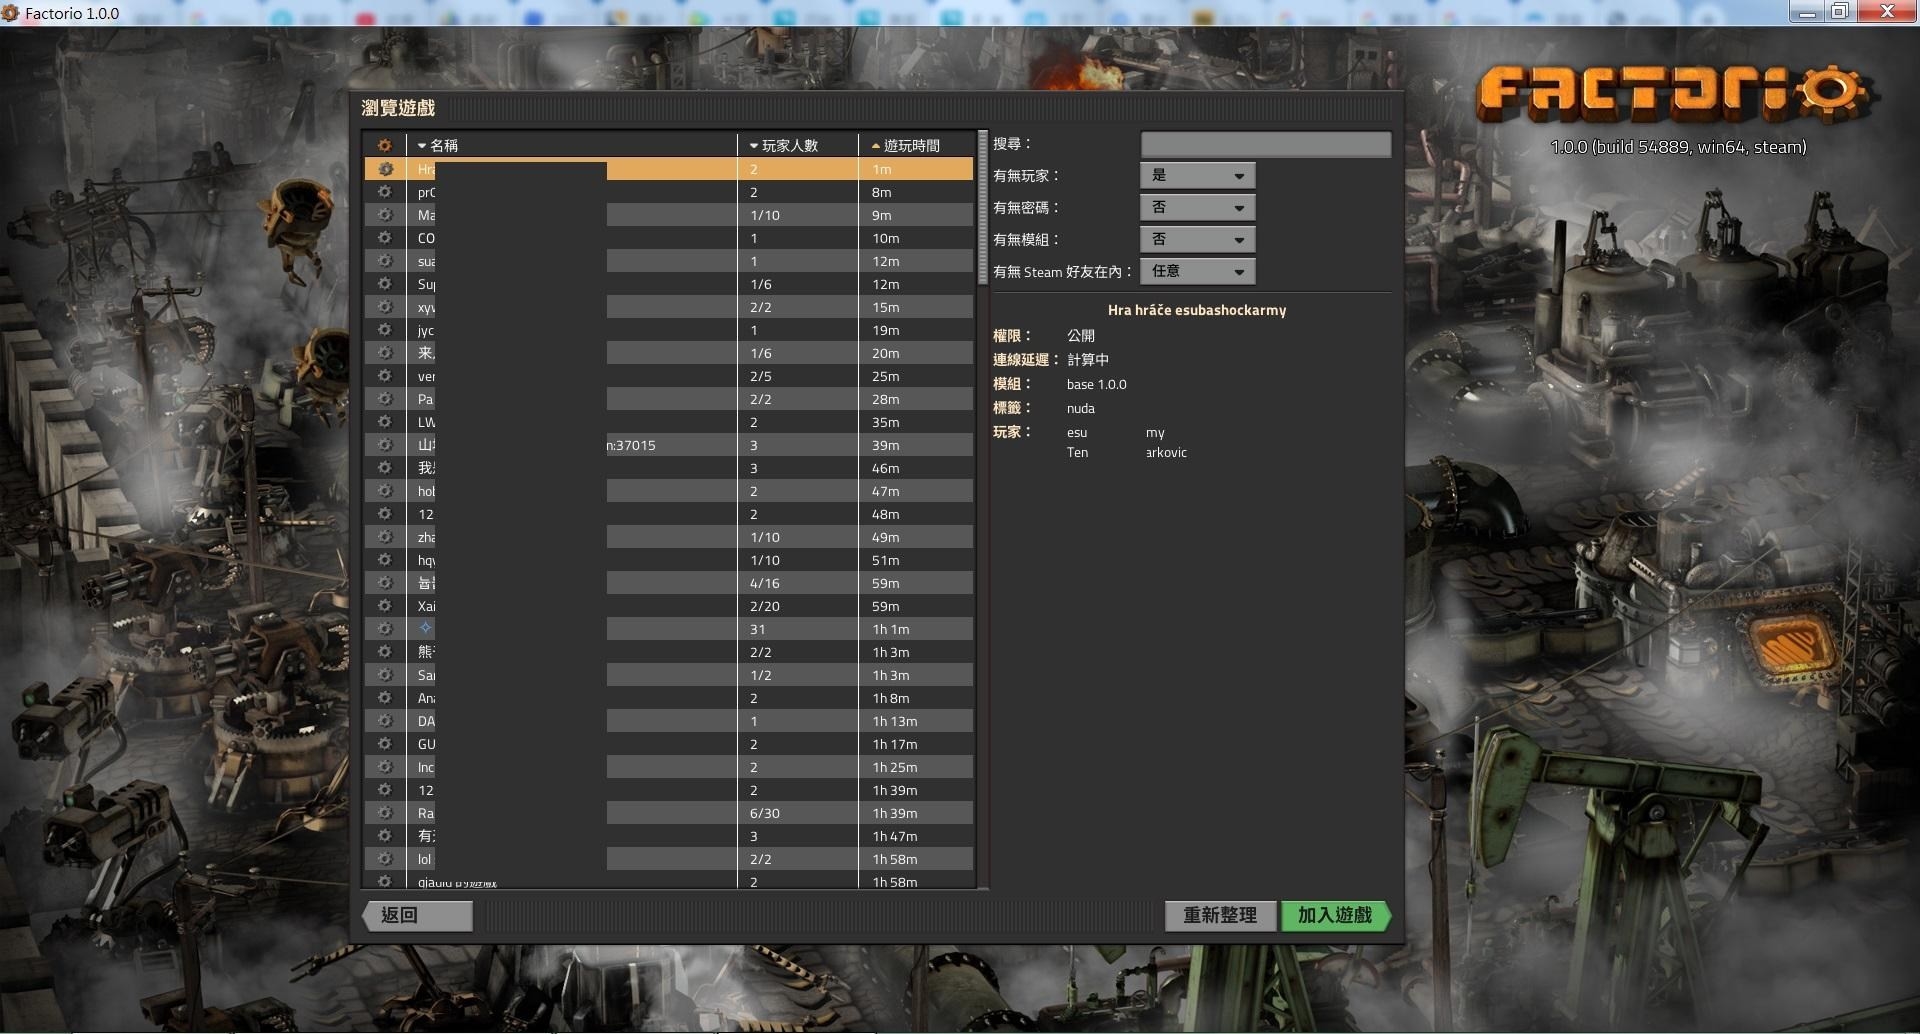
Task: Click the 1h 39m row with 2 players
Action: (x=669, y=790)
